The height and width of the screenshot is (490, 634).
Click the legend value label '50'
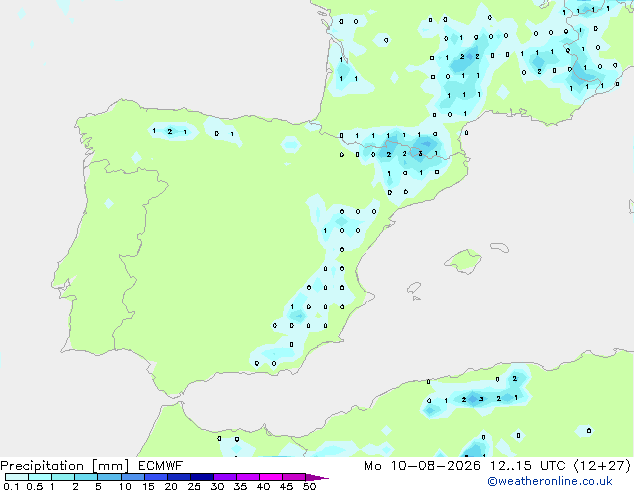click(309, 486)
